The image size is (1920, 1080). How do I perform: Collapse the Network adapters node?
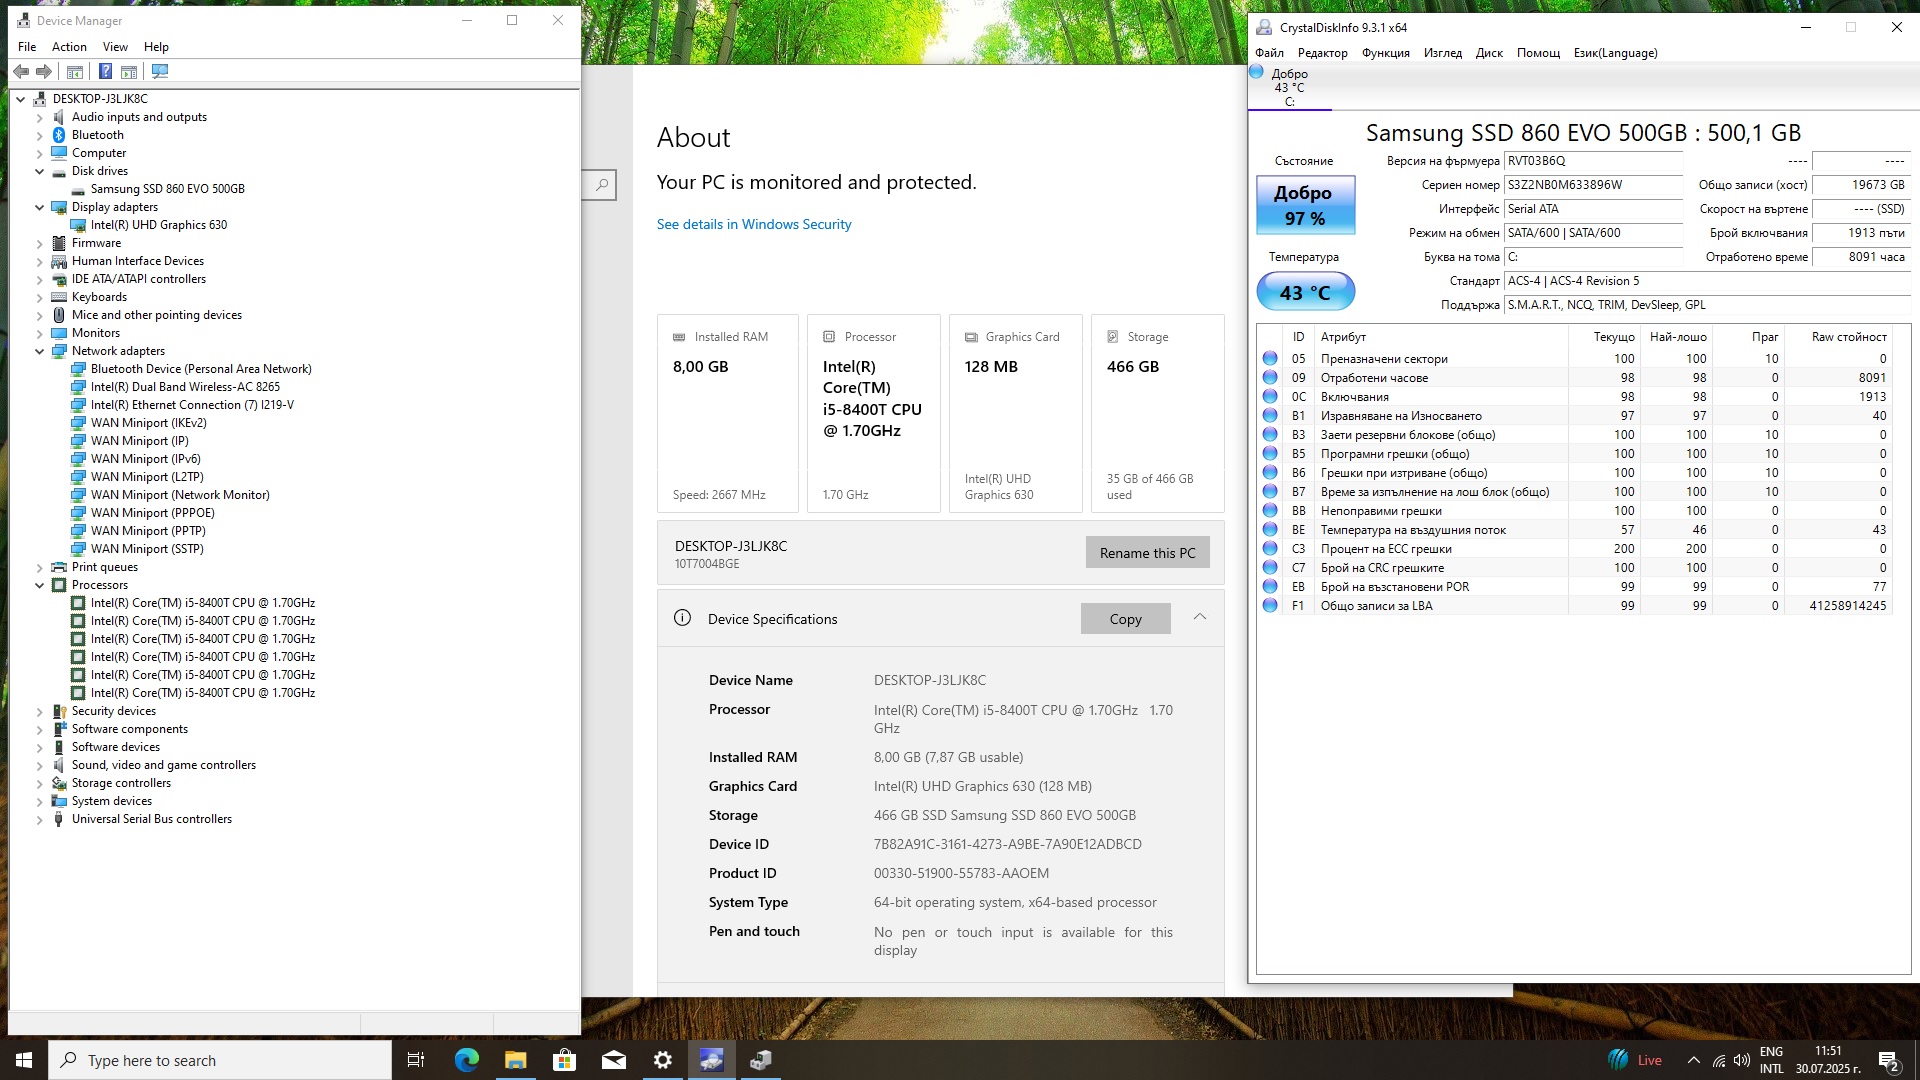pos(40,351)
